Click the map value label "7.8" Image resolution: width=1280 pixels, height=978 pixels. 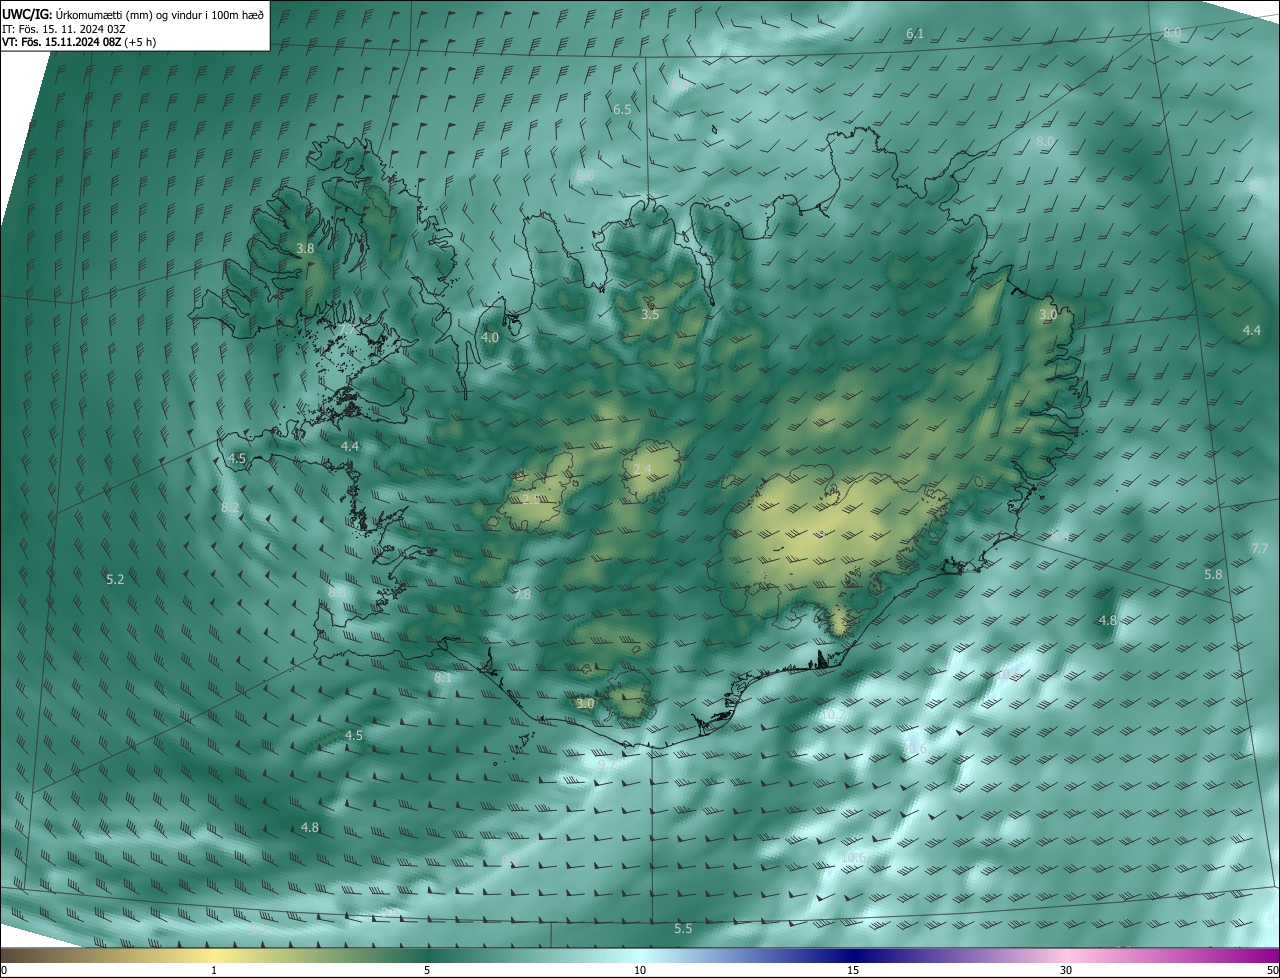(x=522, y=595)
